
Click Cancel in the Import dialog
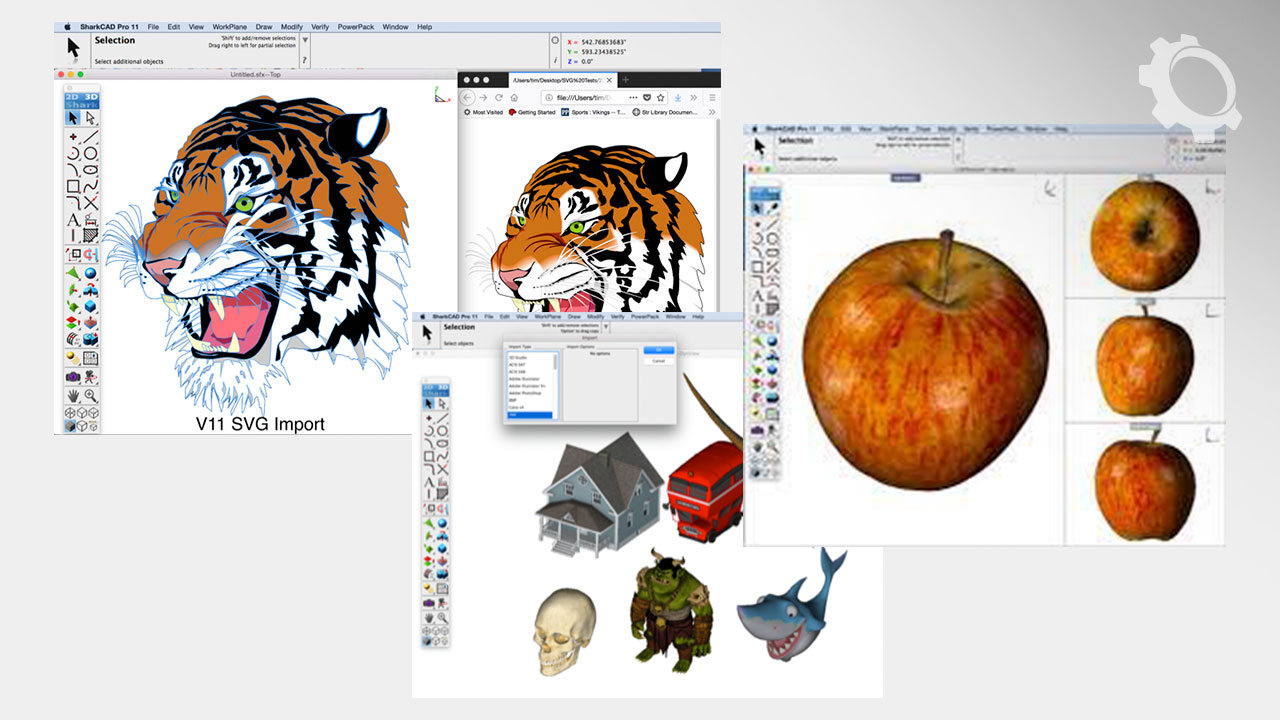click(658, 361)
